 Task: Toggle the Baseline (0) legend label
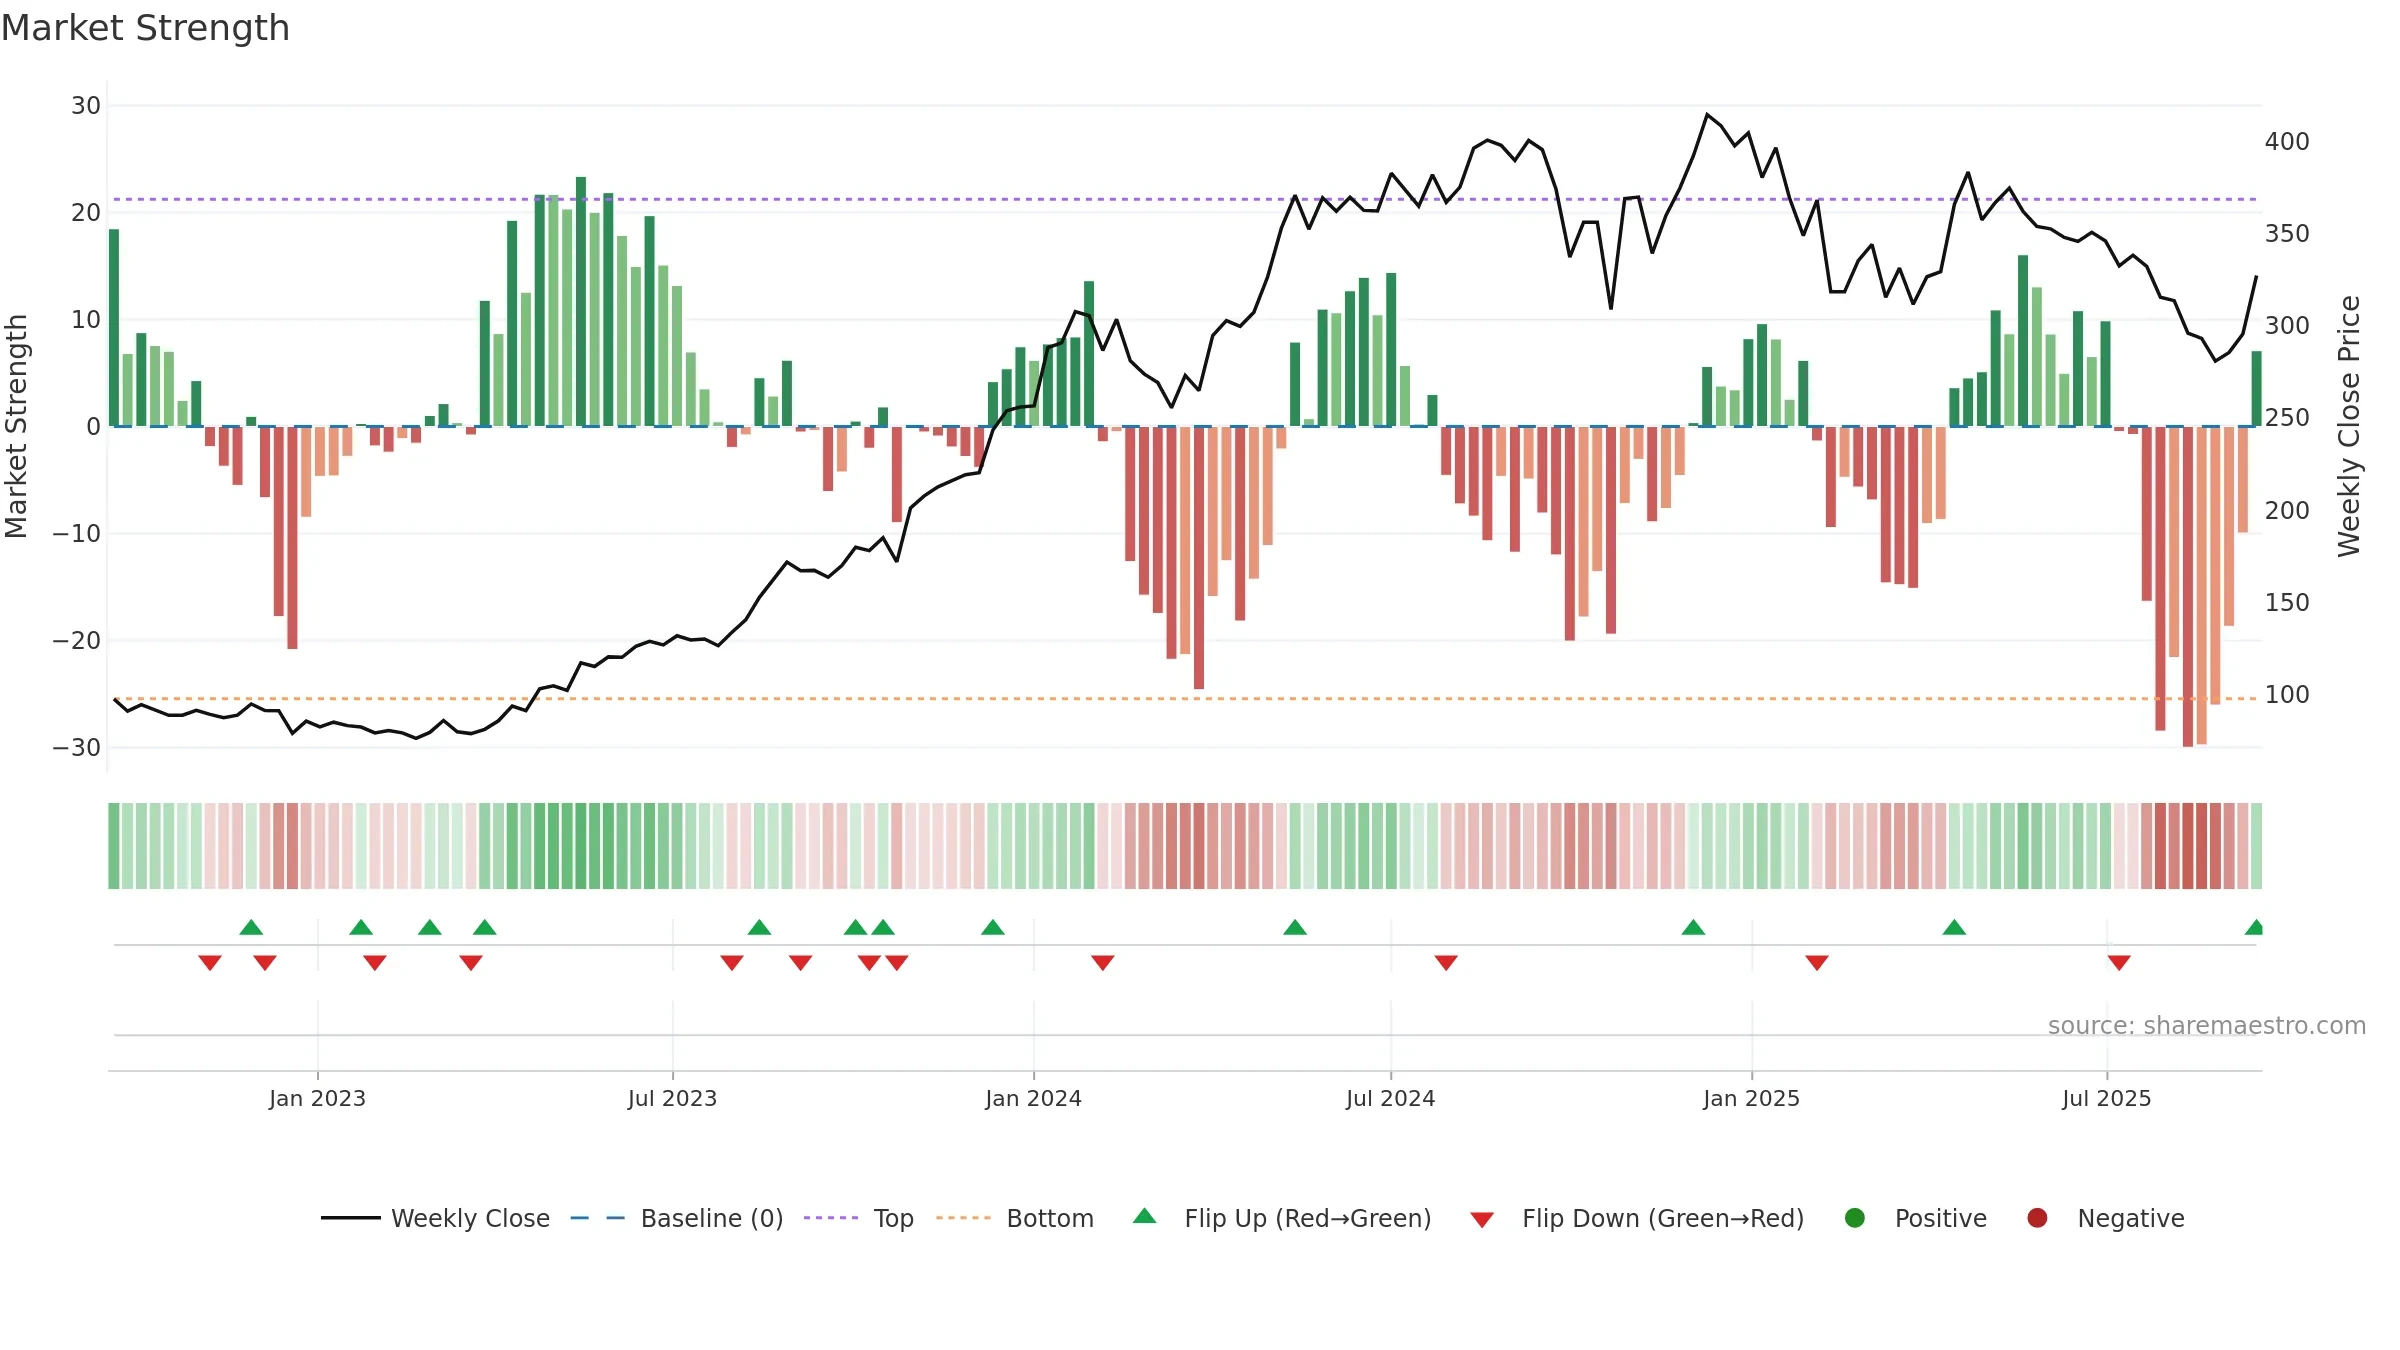[x=712, y=1218]
